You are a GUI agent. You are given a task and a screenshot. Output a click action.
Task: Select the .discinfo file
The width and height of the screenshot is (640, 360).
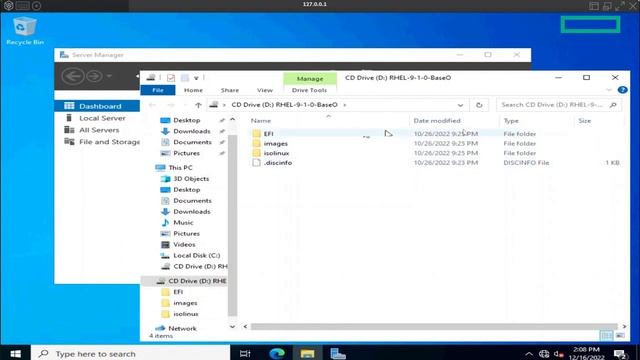(x=278, y=163)
